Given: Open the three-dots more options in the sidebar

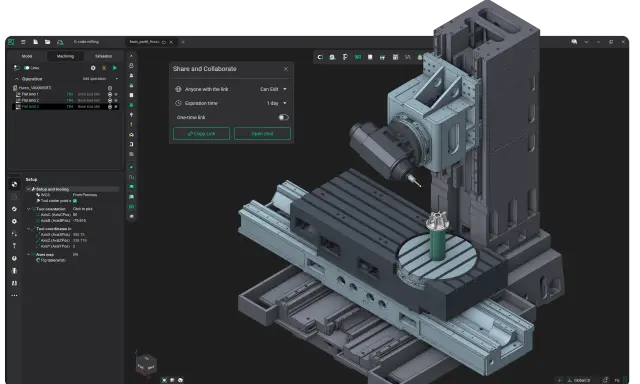Looking at the screenshot, I should 14,295.
